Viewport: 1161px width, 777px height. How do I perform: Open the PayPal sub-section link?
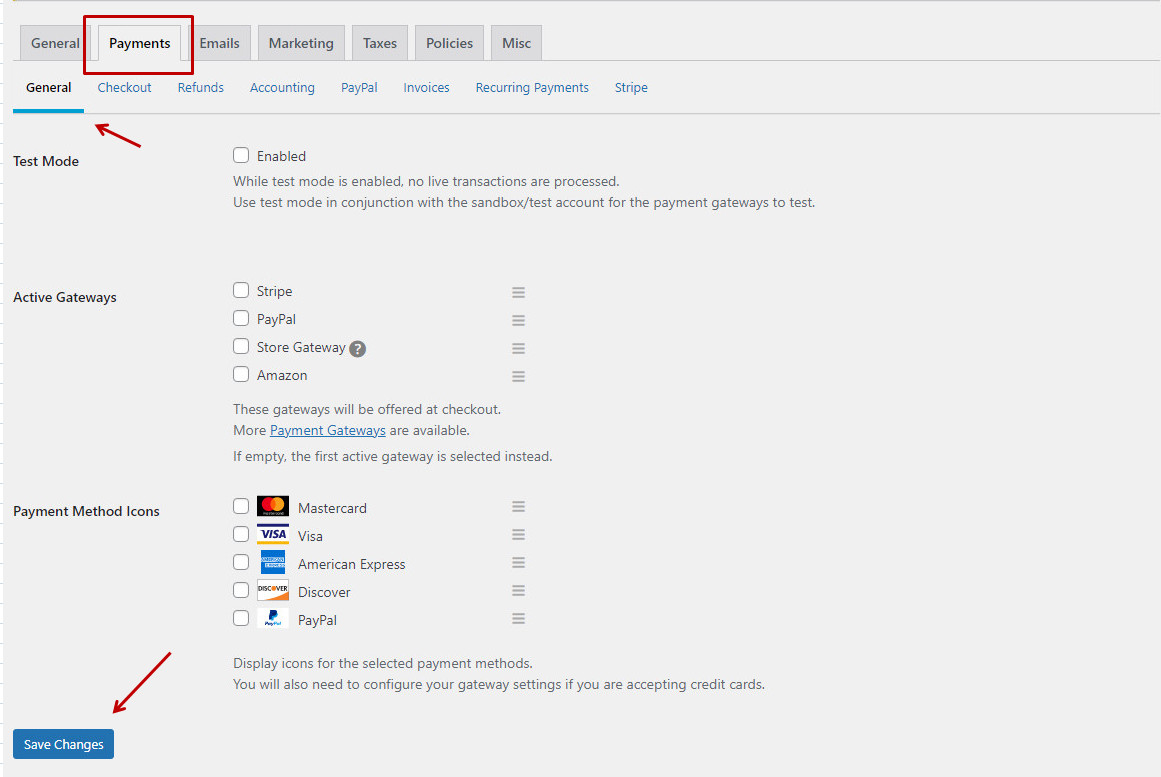click(x=359, y=87)
